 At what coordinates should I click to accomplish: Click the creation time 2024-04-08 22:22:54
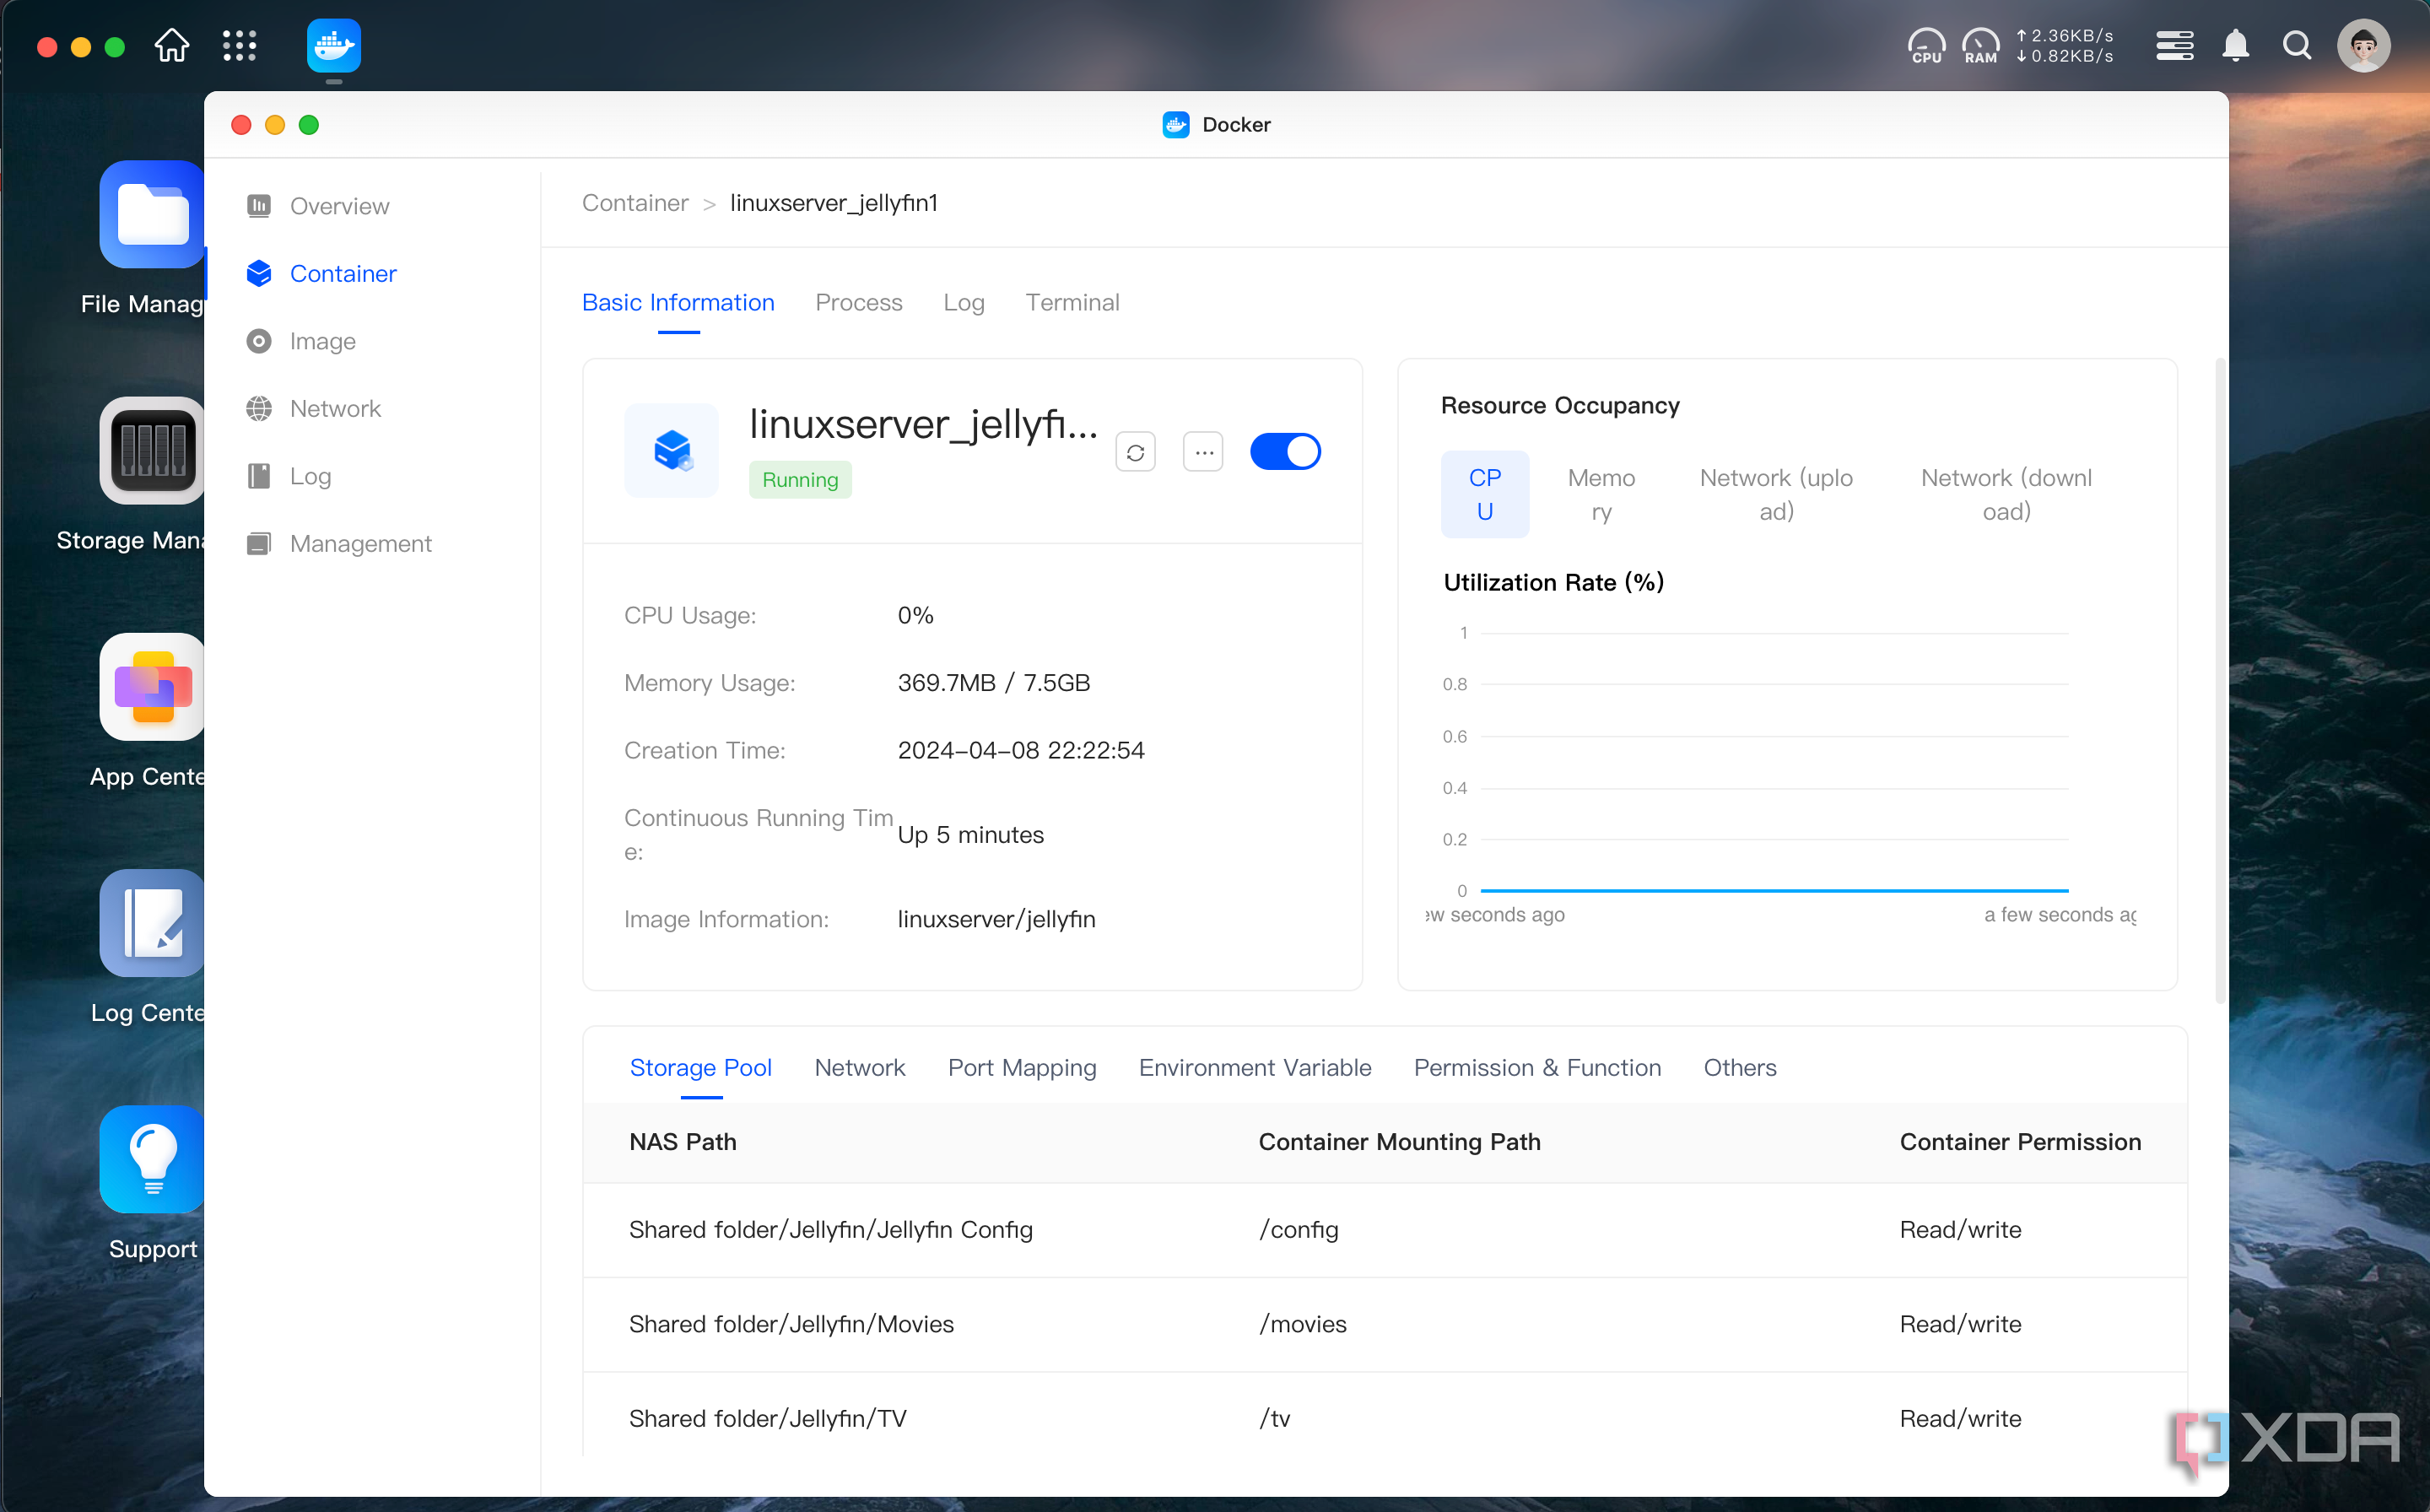(1020, 751)
